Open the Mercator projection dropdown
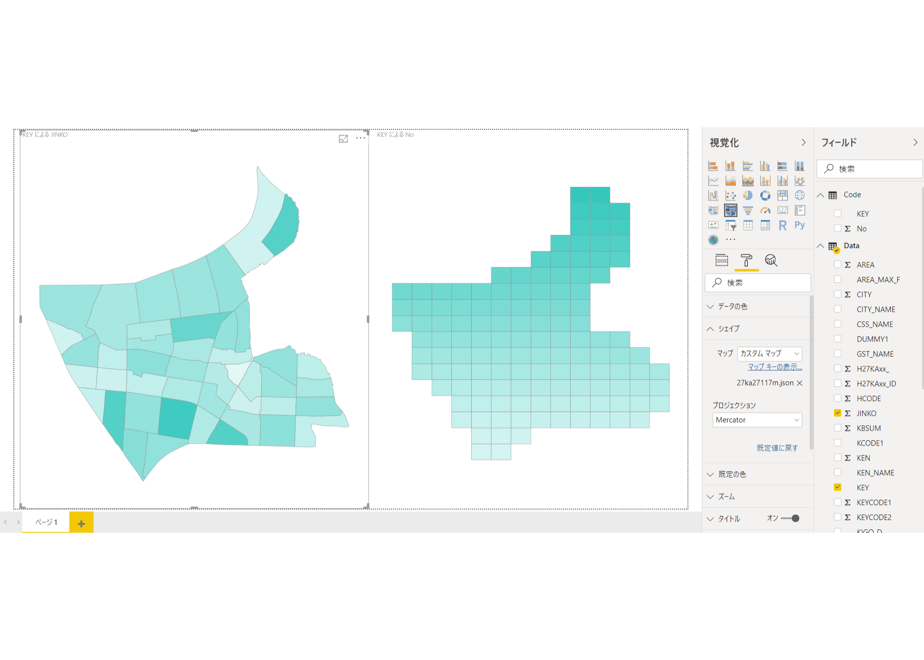The image size is (924, 660). (757, 420)
